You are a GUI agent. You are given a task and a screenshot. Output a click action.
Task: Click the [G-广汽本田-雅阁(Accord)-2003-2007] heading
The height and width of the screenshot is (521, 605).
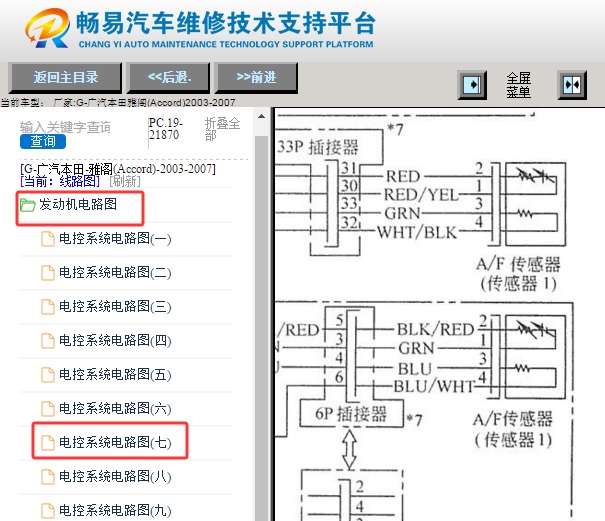pos(118,169)
